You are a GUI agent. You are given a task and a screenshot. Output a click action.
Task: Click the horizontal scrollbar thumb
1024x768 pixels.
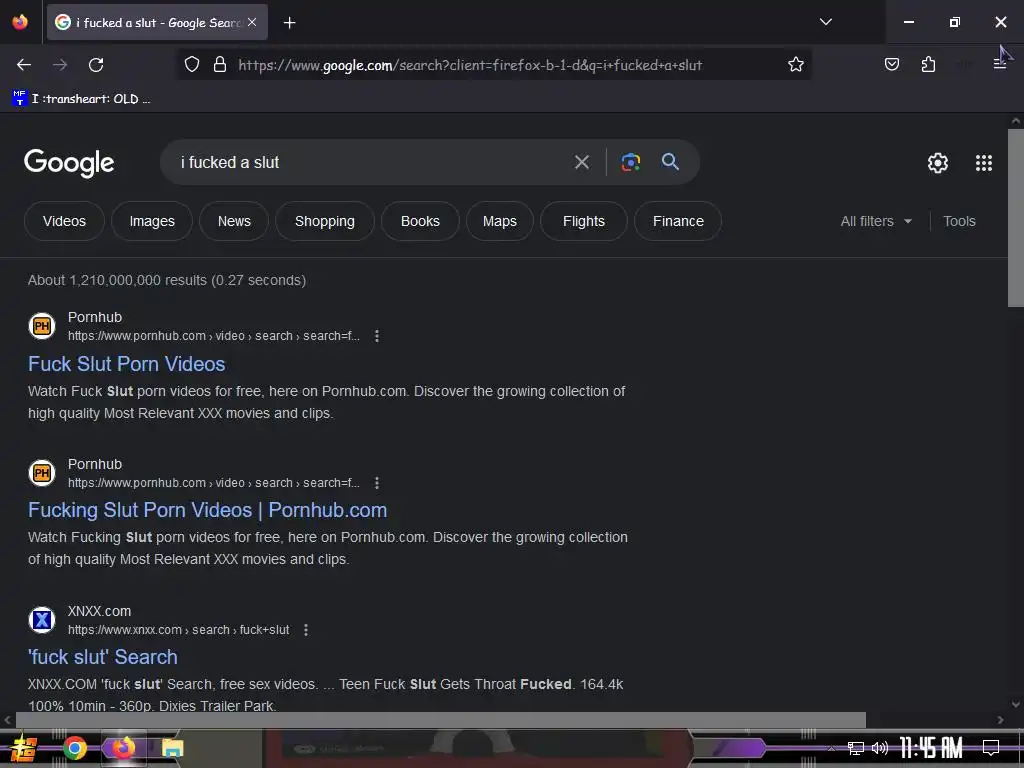tap(441, 720)
